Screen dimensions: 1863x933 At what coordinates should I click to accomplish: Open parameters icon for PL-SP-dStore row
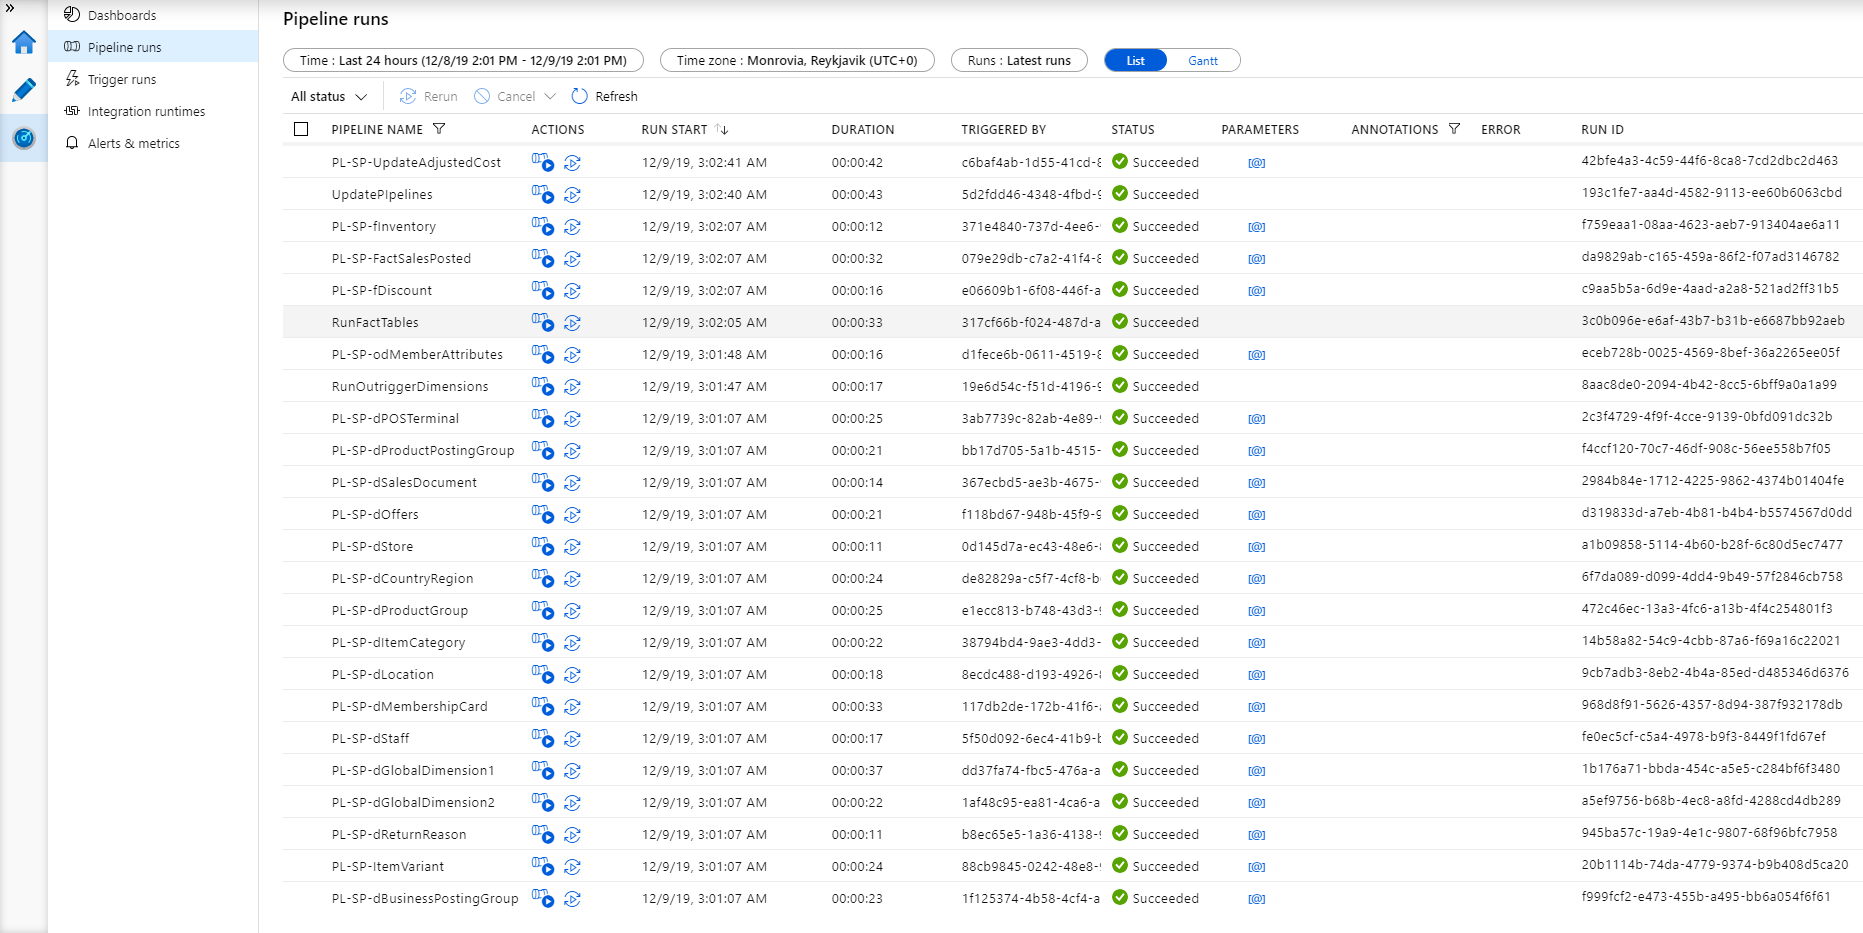click(1256, 547)
